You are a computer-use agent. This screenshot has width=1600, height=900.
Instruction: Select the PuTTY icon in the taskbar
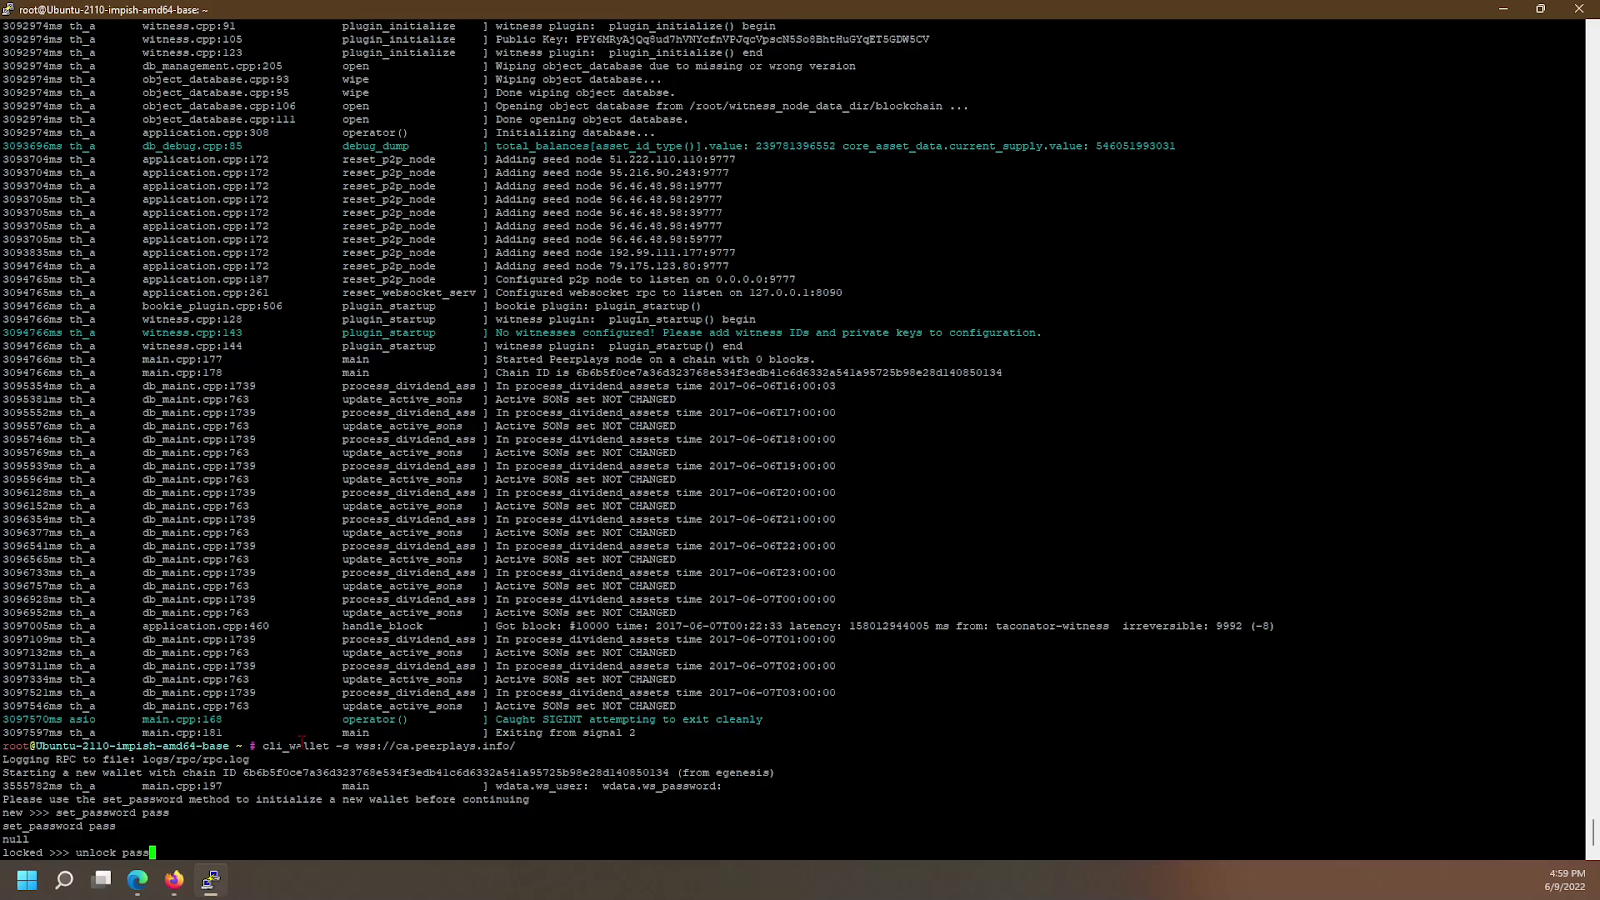pyautogui.click(x=210, y=880)
